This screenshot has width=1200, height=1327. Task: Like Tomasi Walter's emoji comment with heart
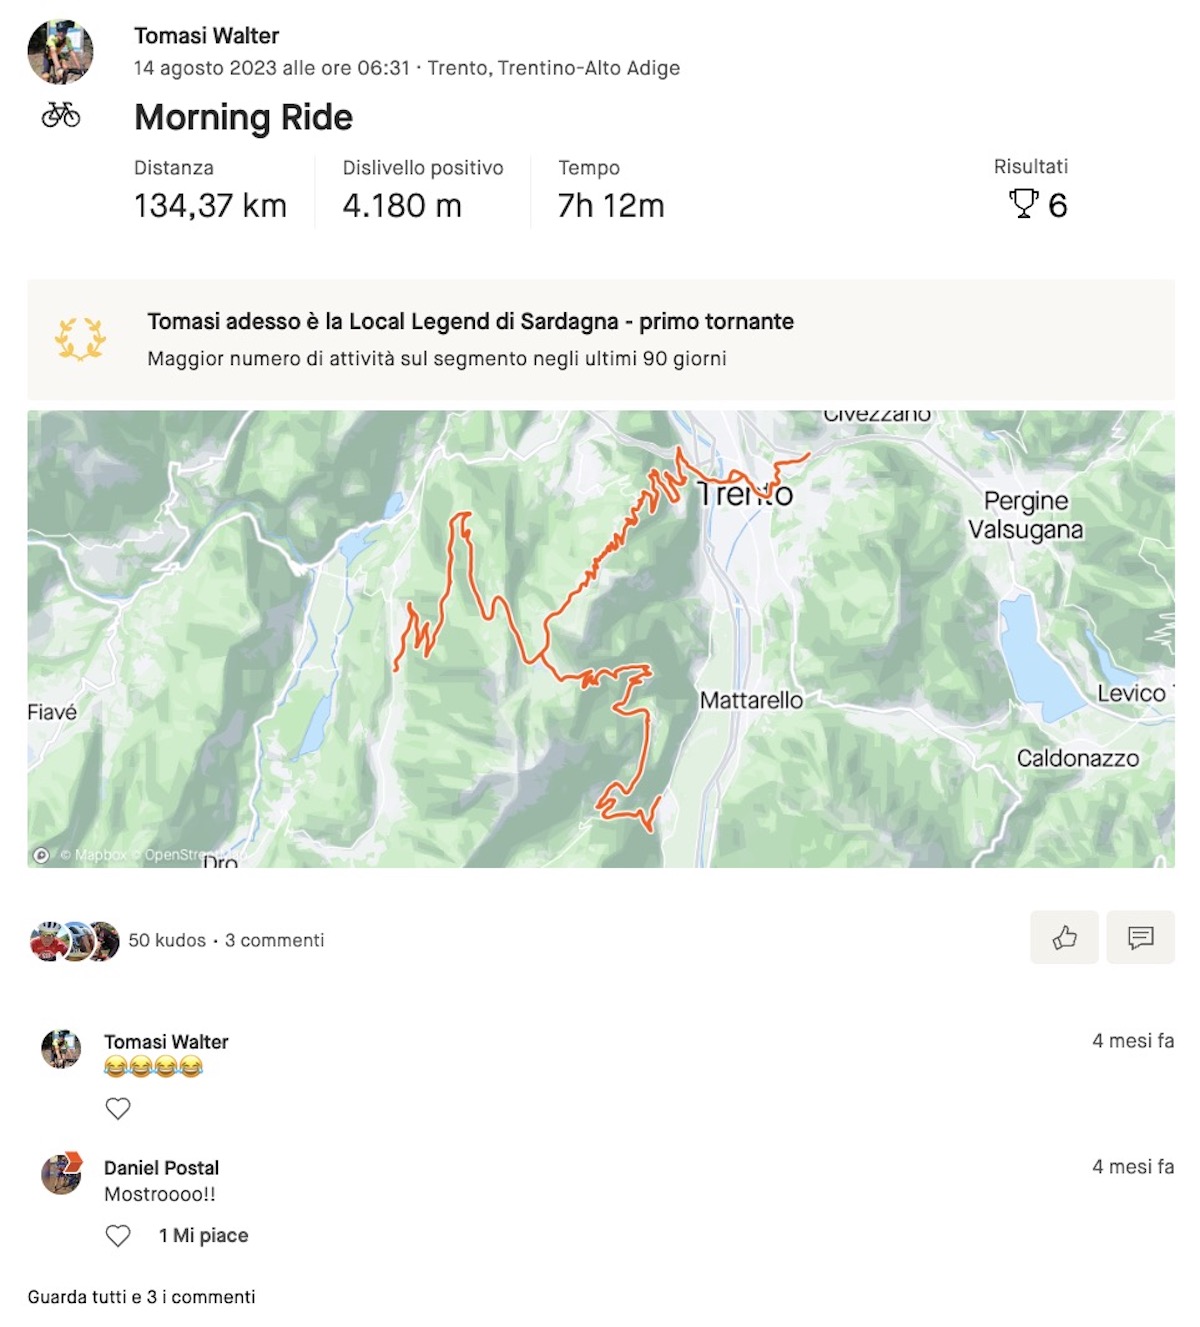point(118,1108)
